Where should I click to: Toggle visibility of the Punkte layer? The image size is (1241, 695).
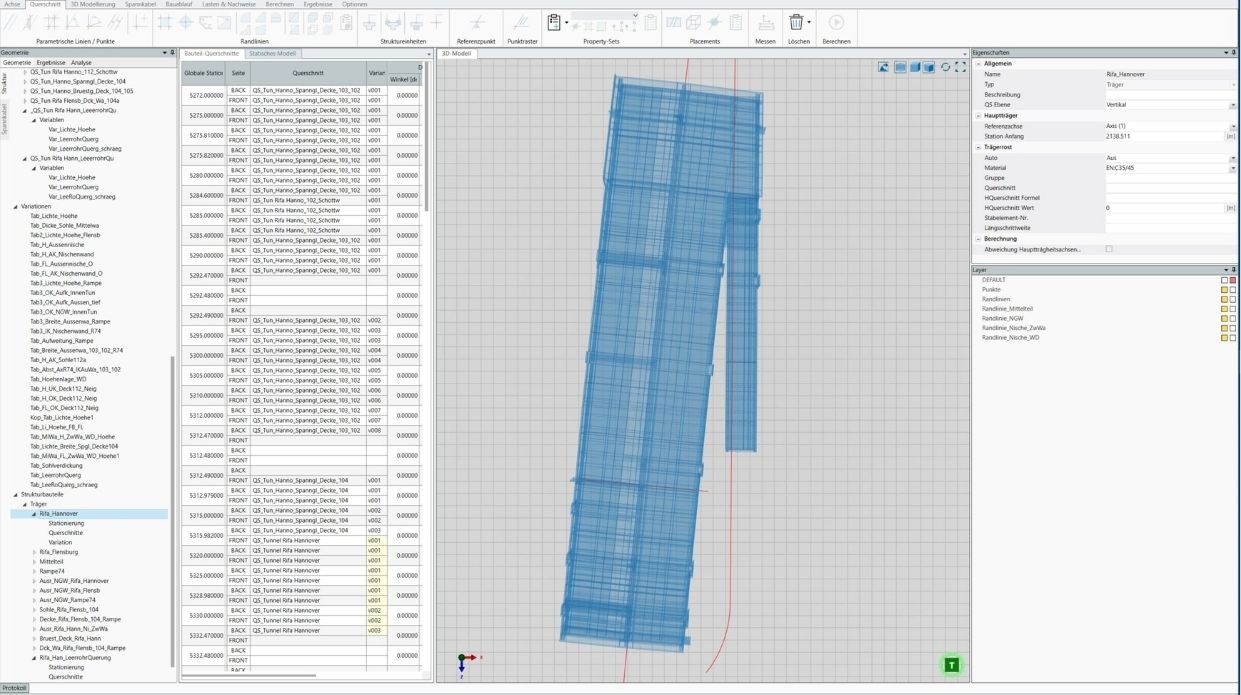pyautogui.click(x=1225, y=290)
